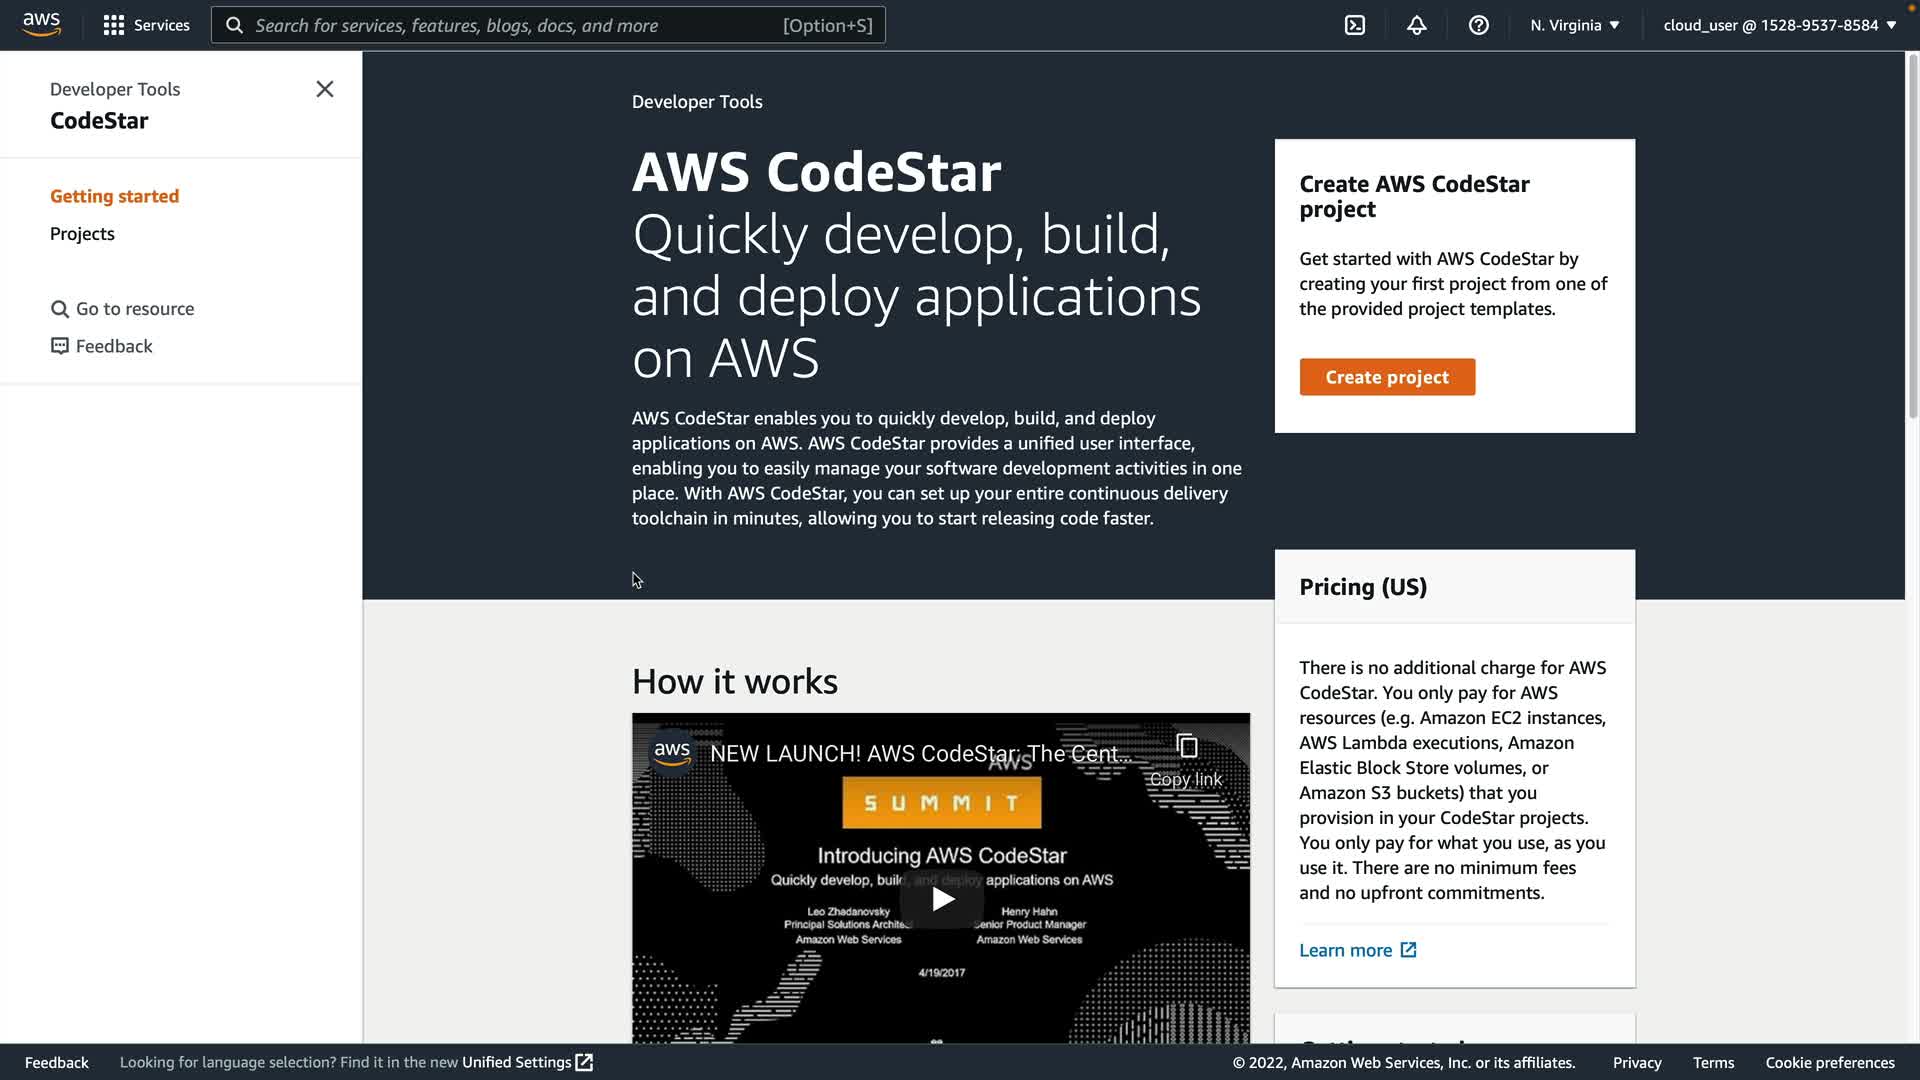Close the CodeStar side navigation panel
The height and width of the screenshot is (1080, 1920).
(324, 89)
